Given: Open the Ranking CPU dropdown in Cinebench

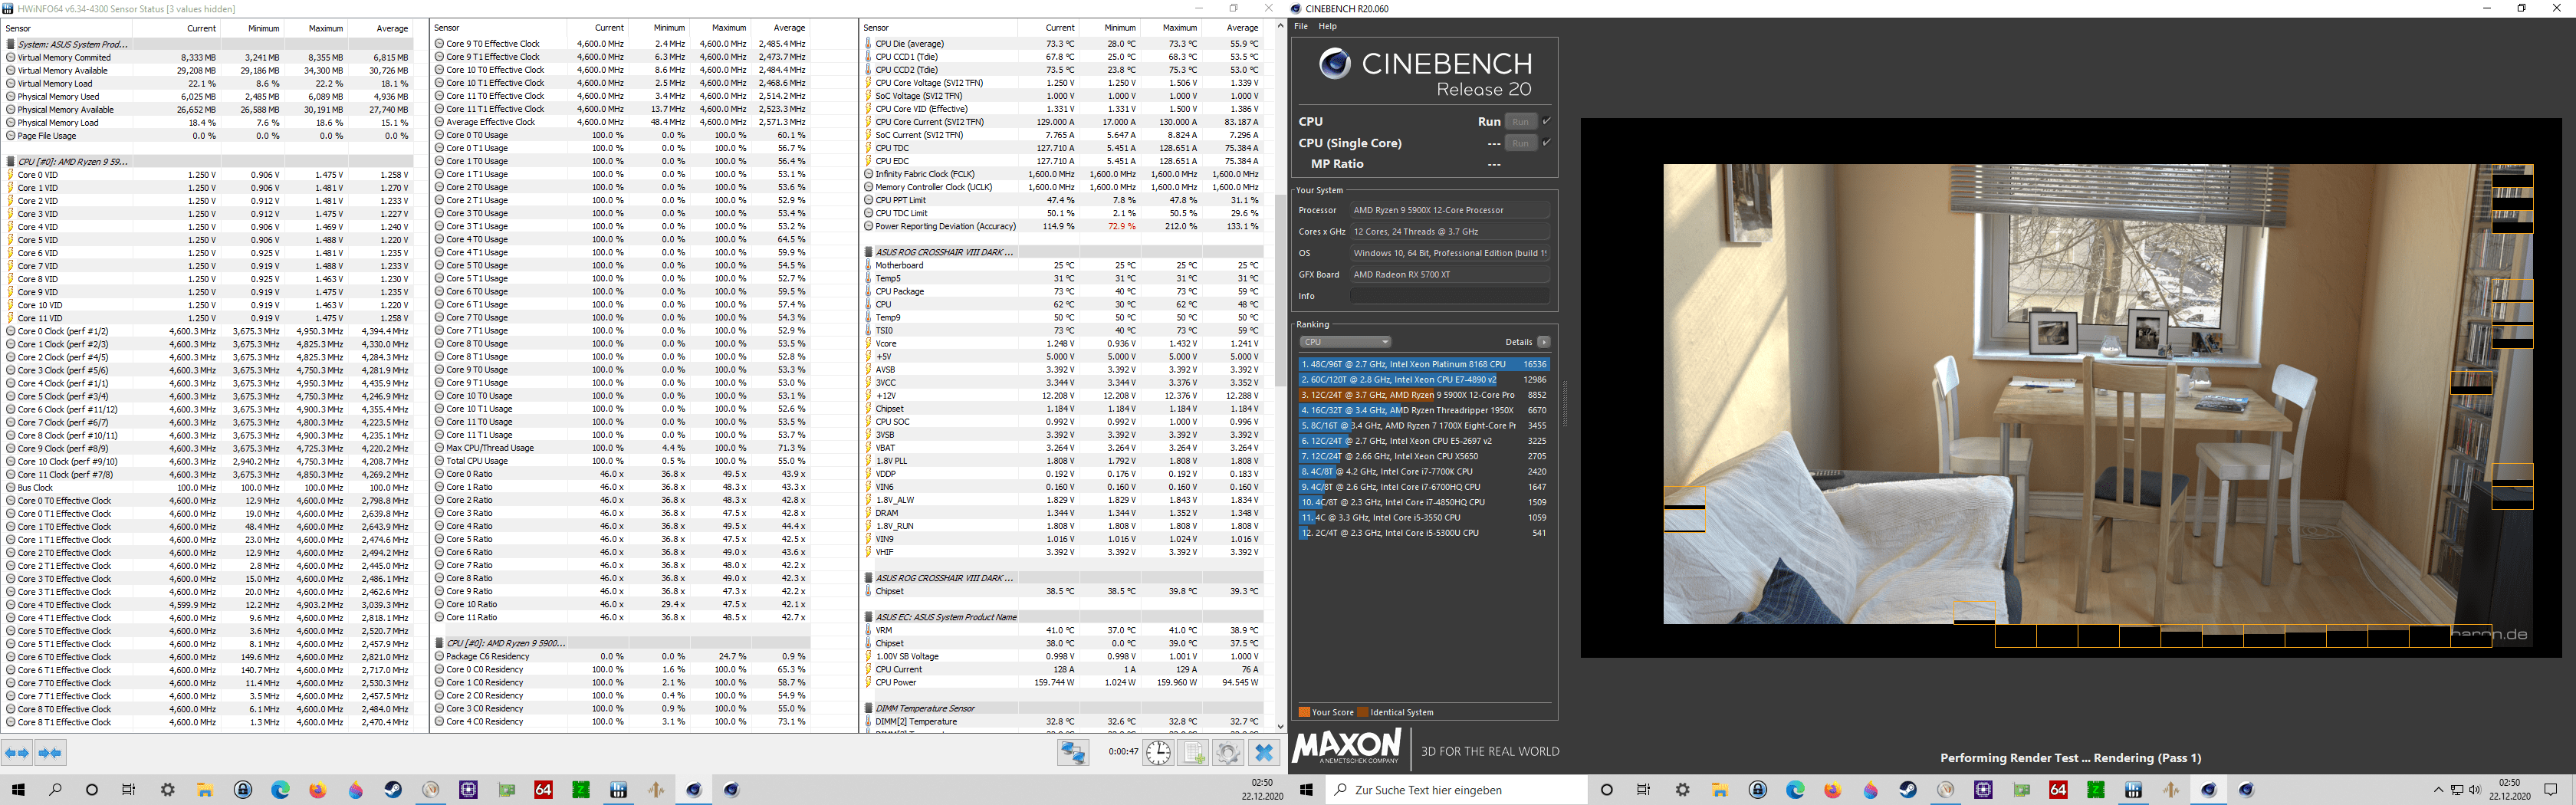Looking at the screenshot, I should 1345,342.
